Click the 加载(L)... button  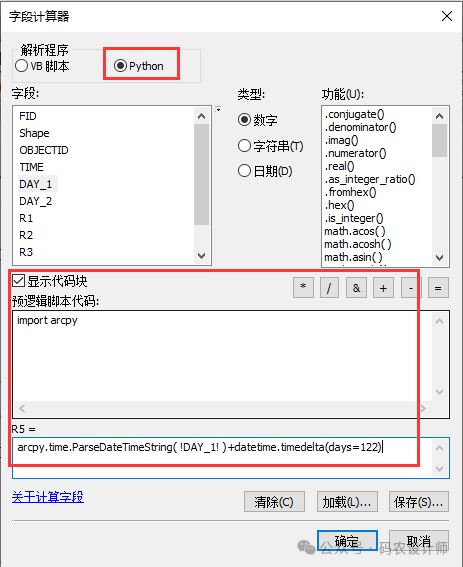(x=347, y=502)
